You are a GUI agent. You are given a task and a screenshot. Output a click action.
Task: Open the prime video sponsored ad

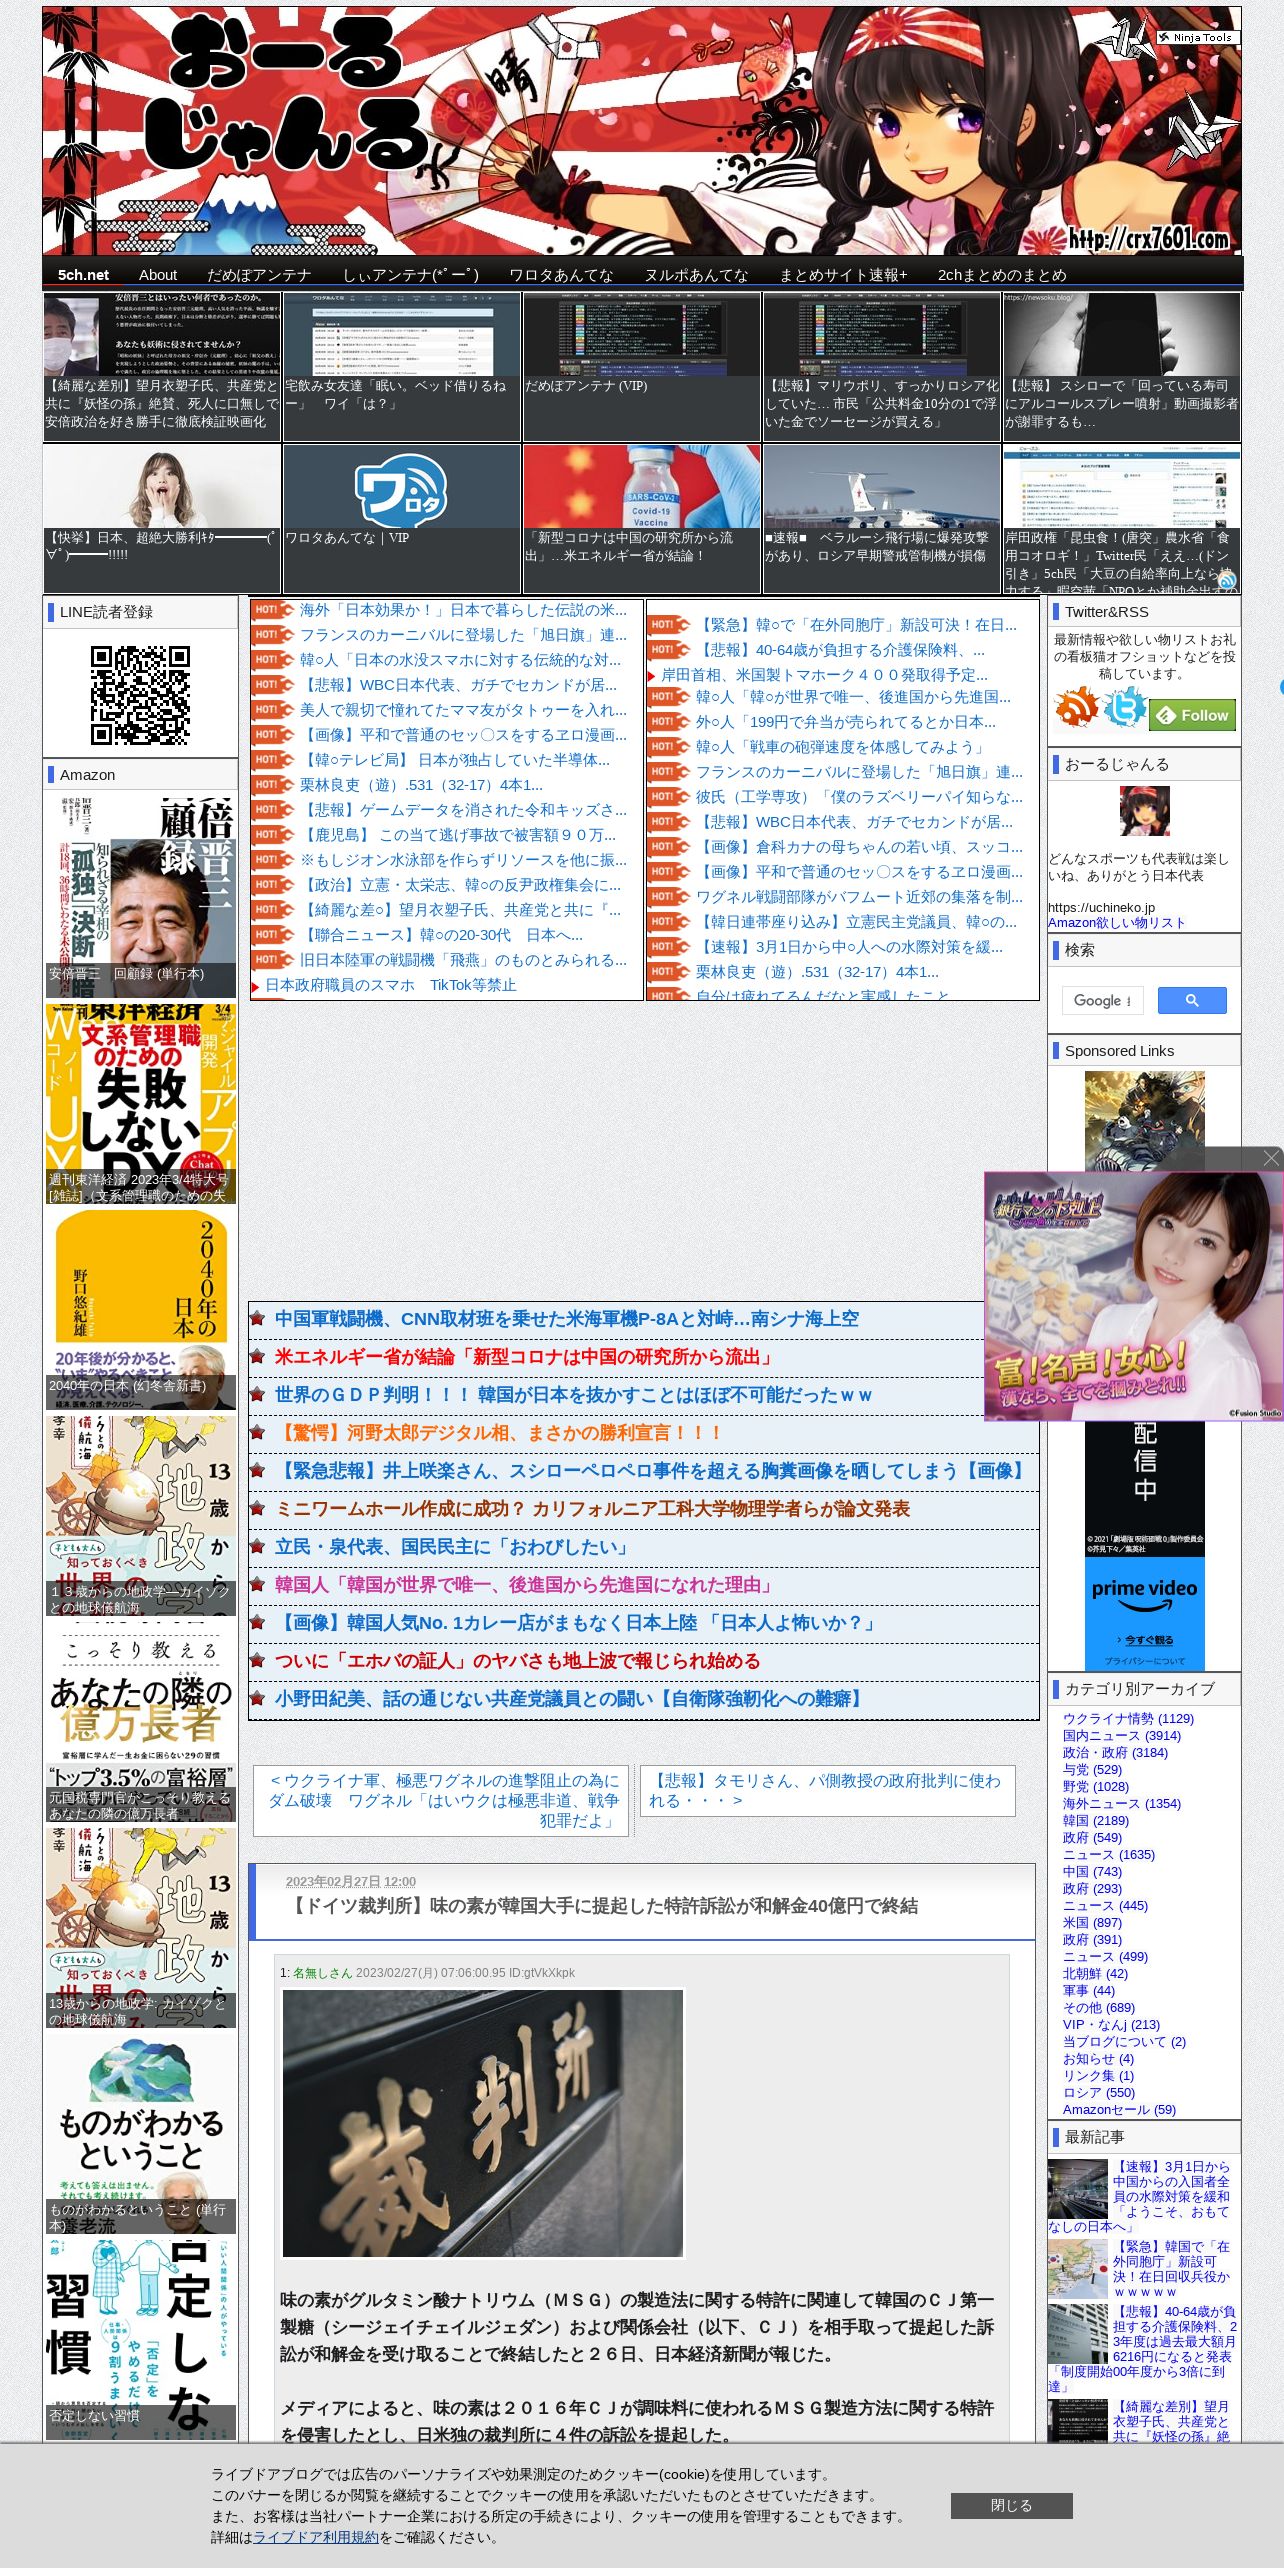[1145, 1613]
